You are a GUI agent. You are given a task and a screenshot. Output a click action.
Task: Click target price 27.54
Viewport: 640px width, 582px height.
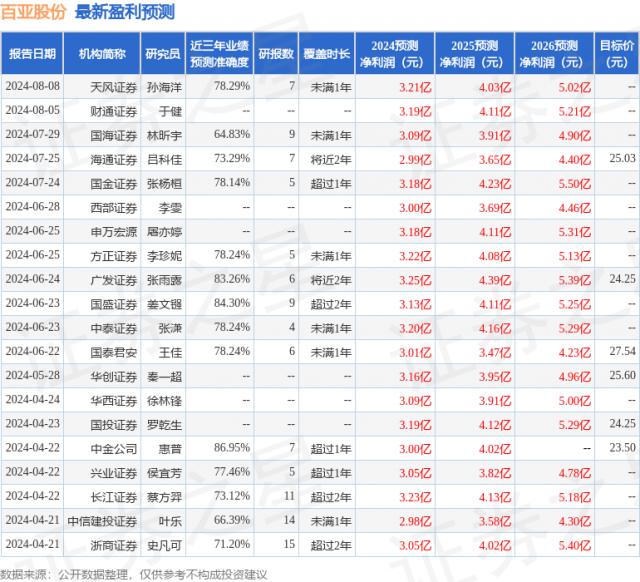(622, 351)
